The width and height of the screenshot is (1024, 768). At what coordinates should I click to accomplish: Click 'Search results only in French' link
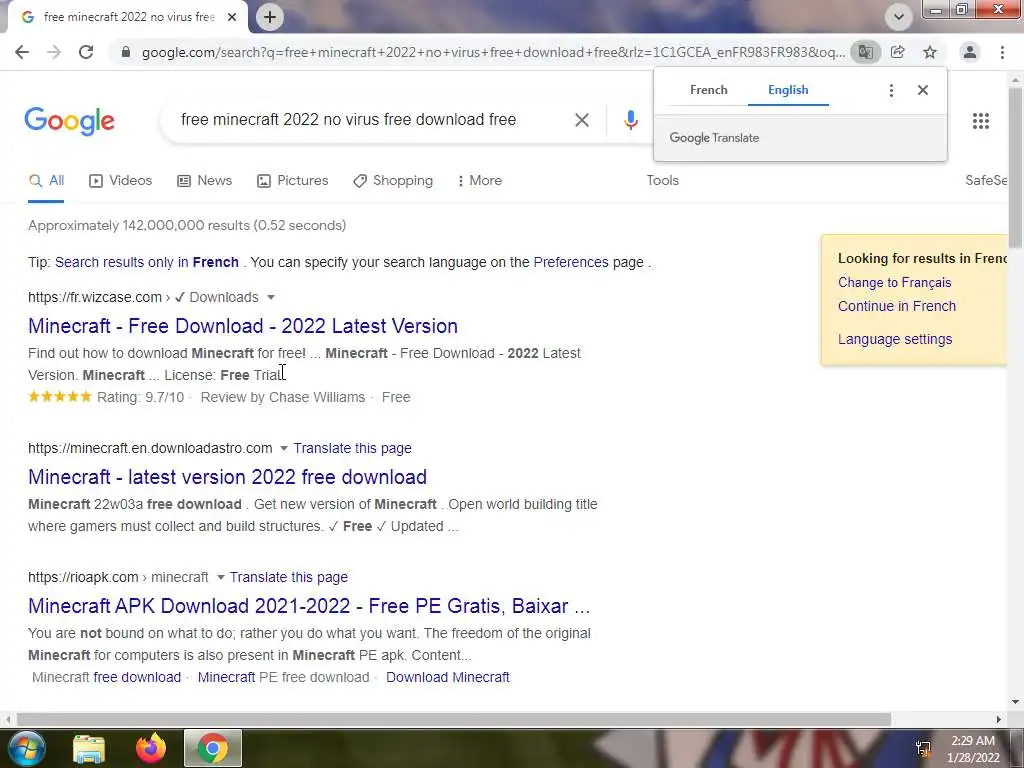(147, 263)
